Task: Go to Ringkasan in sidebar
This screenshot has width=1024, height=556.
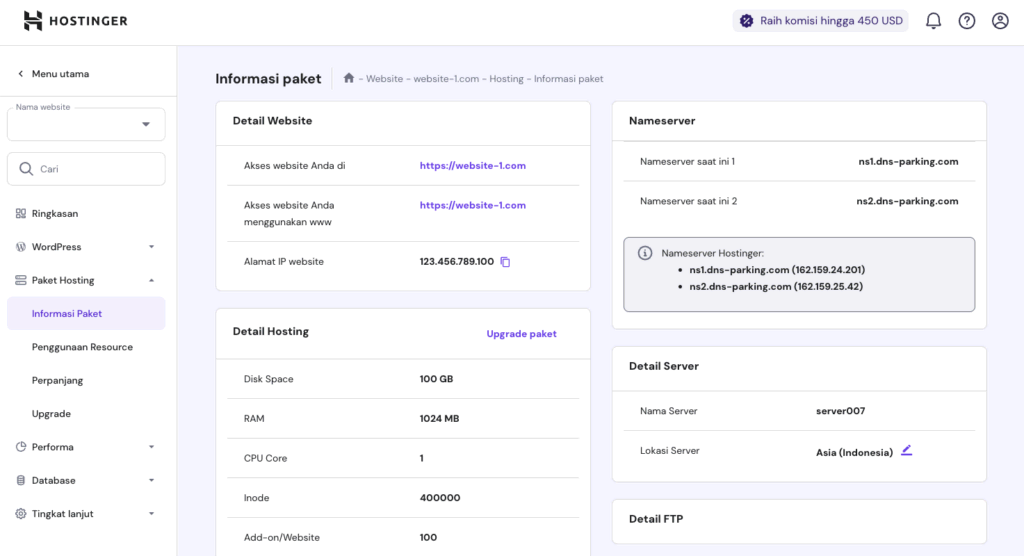Action: tap(54, 214)
